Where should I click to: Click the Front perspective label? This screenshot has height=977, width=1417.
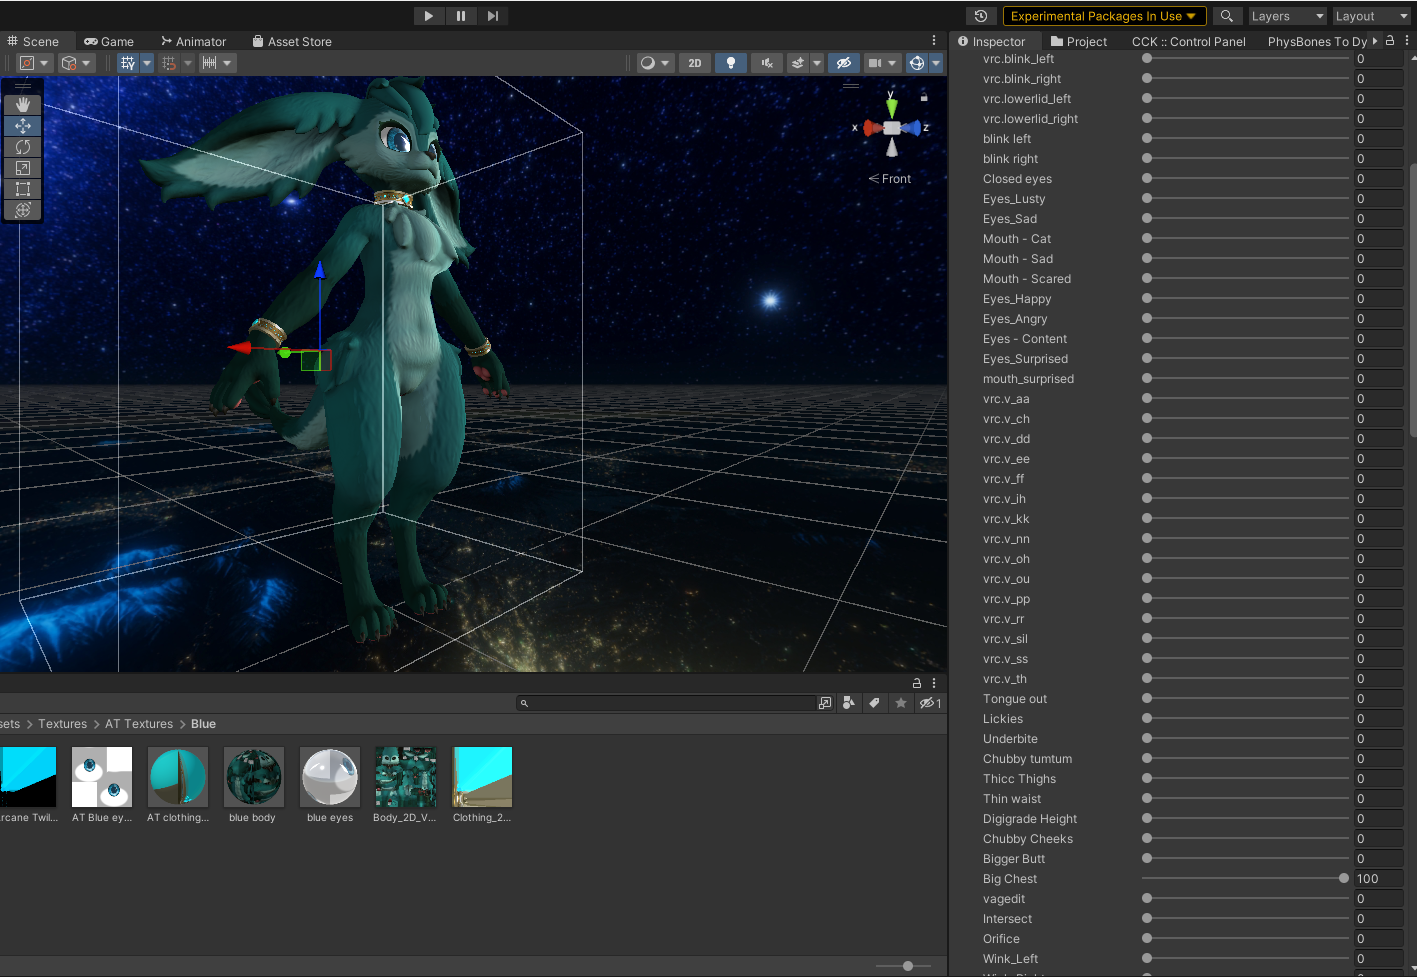coord(890,179)
